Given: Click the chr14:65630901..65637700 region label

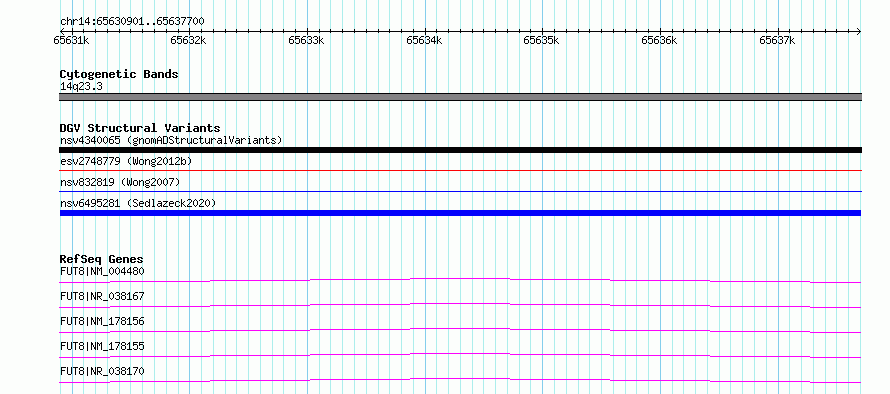Looking at the screenshot, I should [x=132, y=21].
